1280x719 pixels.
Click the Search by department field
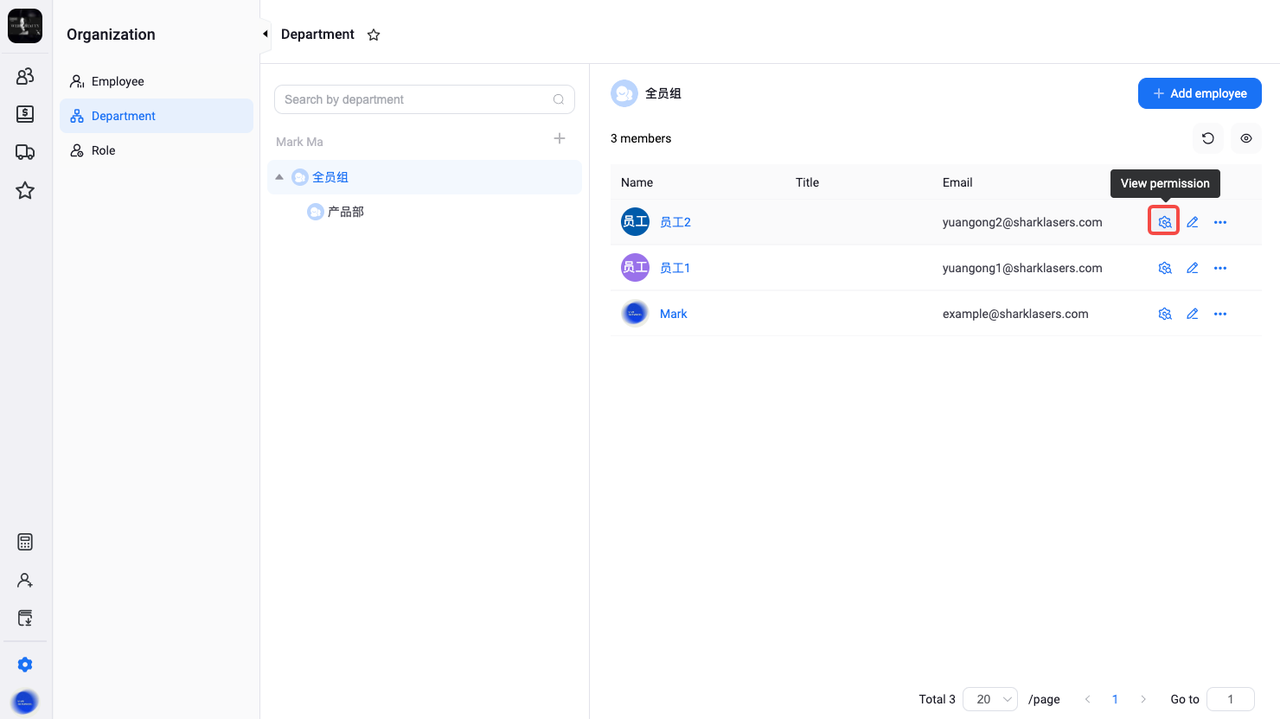point(424,99)
